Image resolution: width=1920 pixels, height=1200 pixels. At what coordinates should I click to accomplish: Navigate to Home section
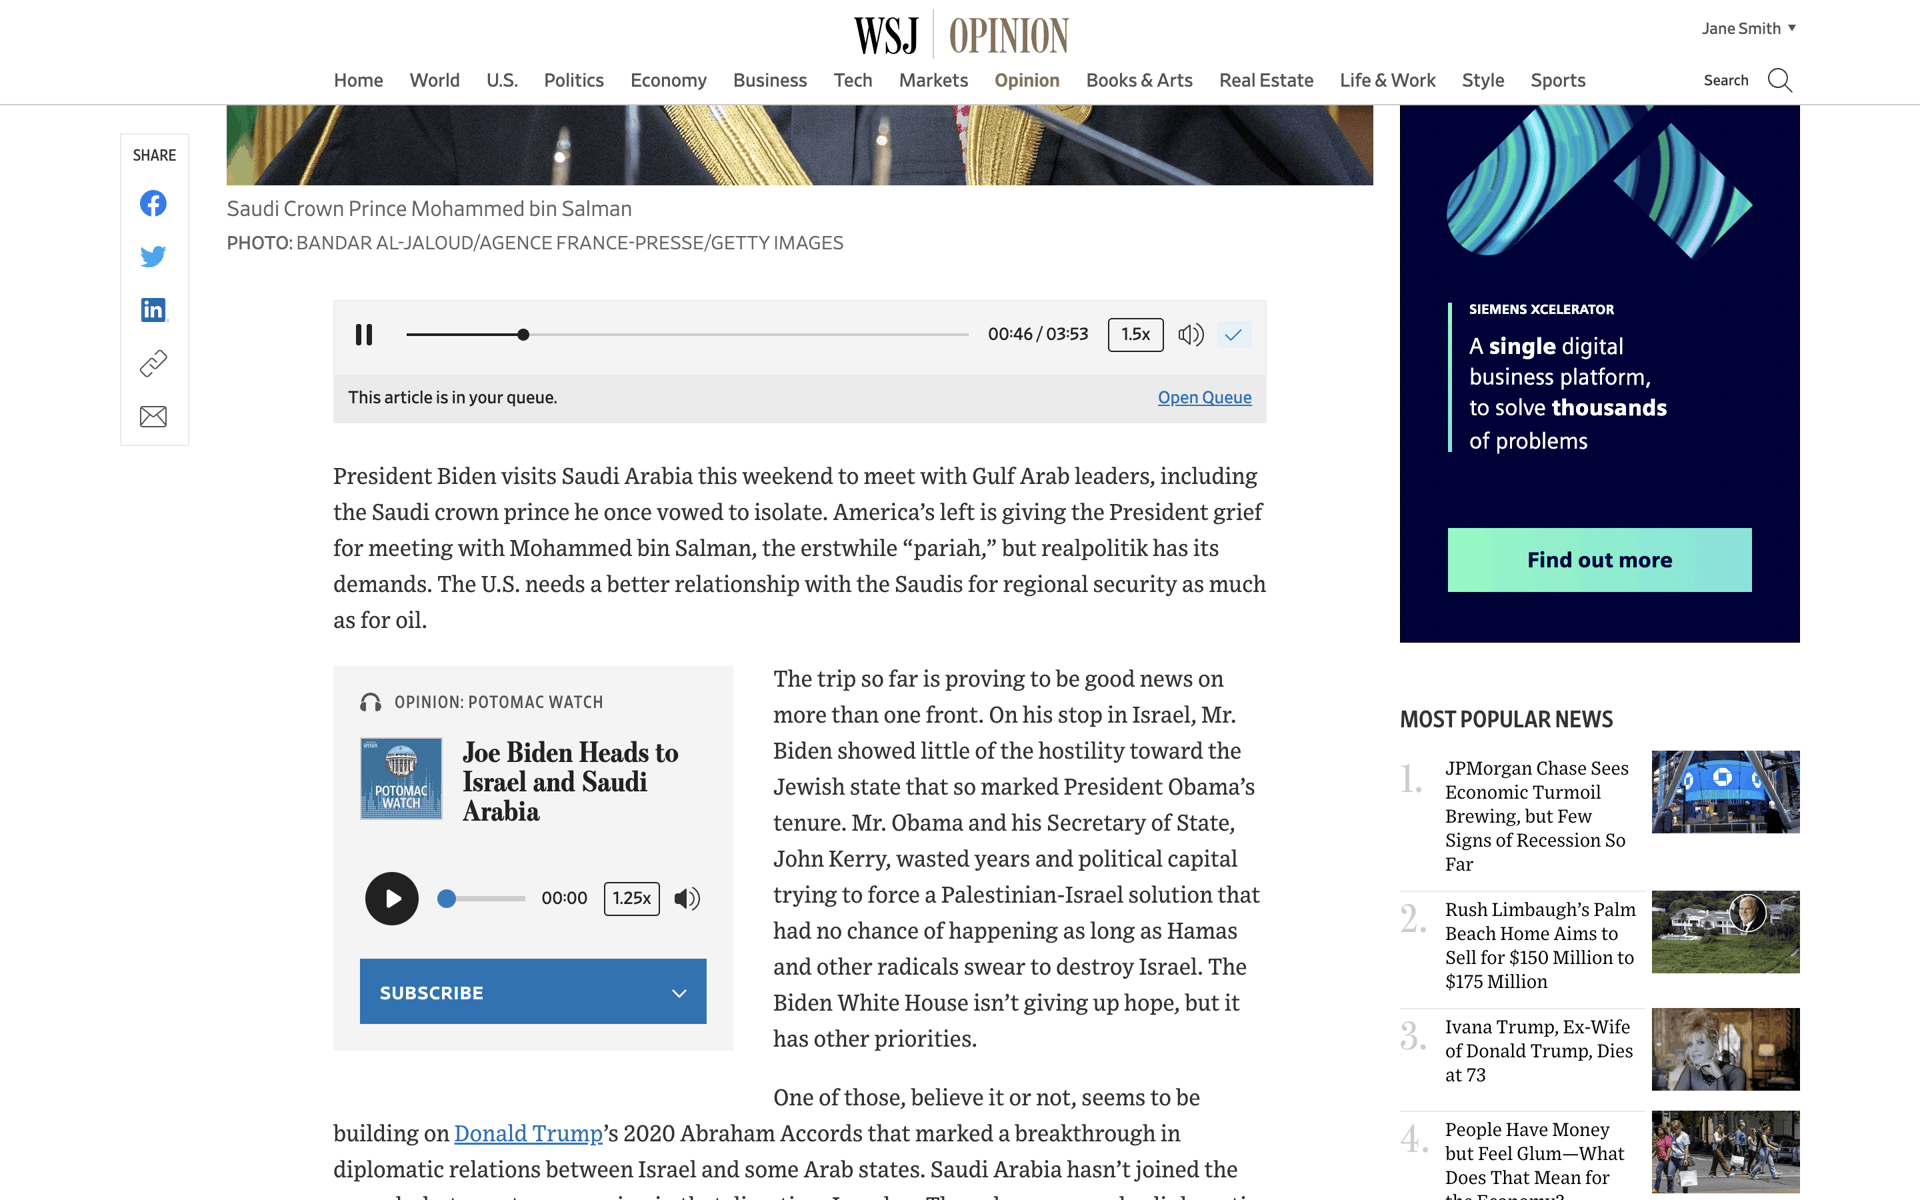[358, 80]
